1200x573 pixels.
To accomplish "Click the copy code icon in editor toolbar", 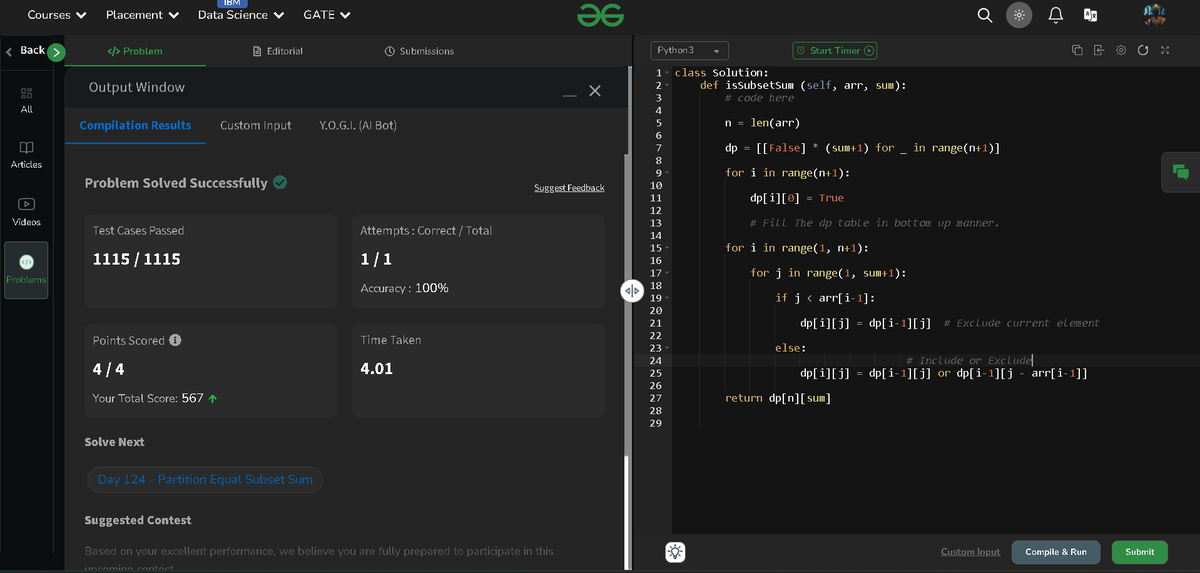I will (1077, 50).
